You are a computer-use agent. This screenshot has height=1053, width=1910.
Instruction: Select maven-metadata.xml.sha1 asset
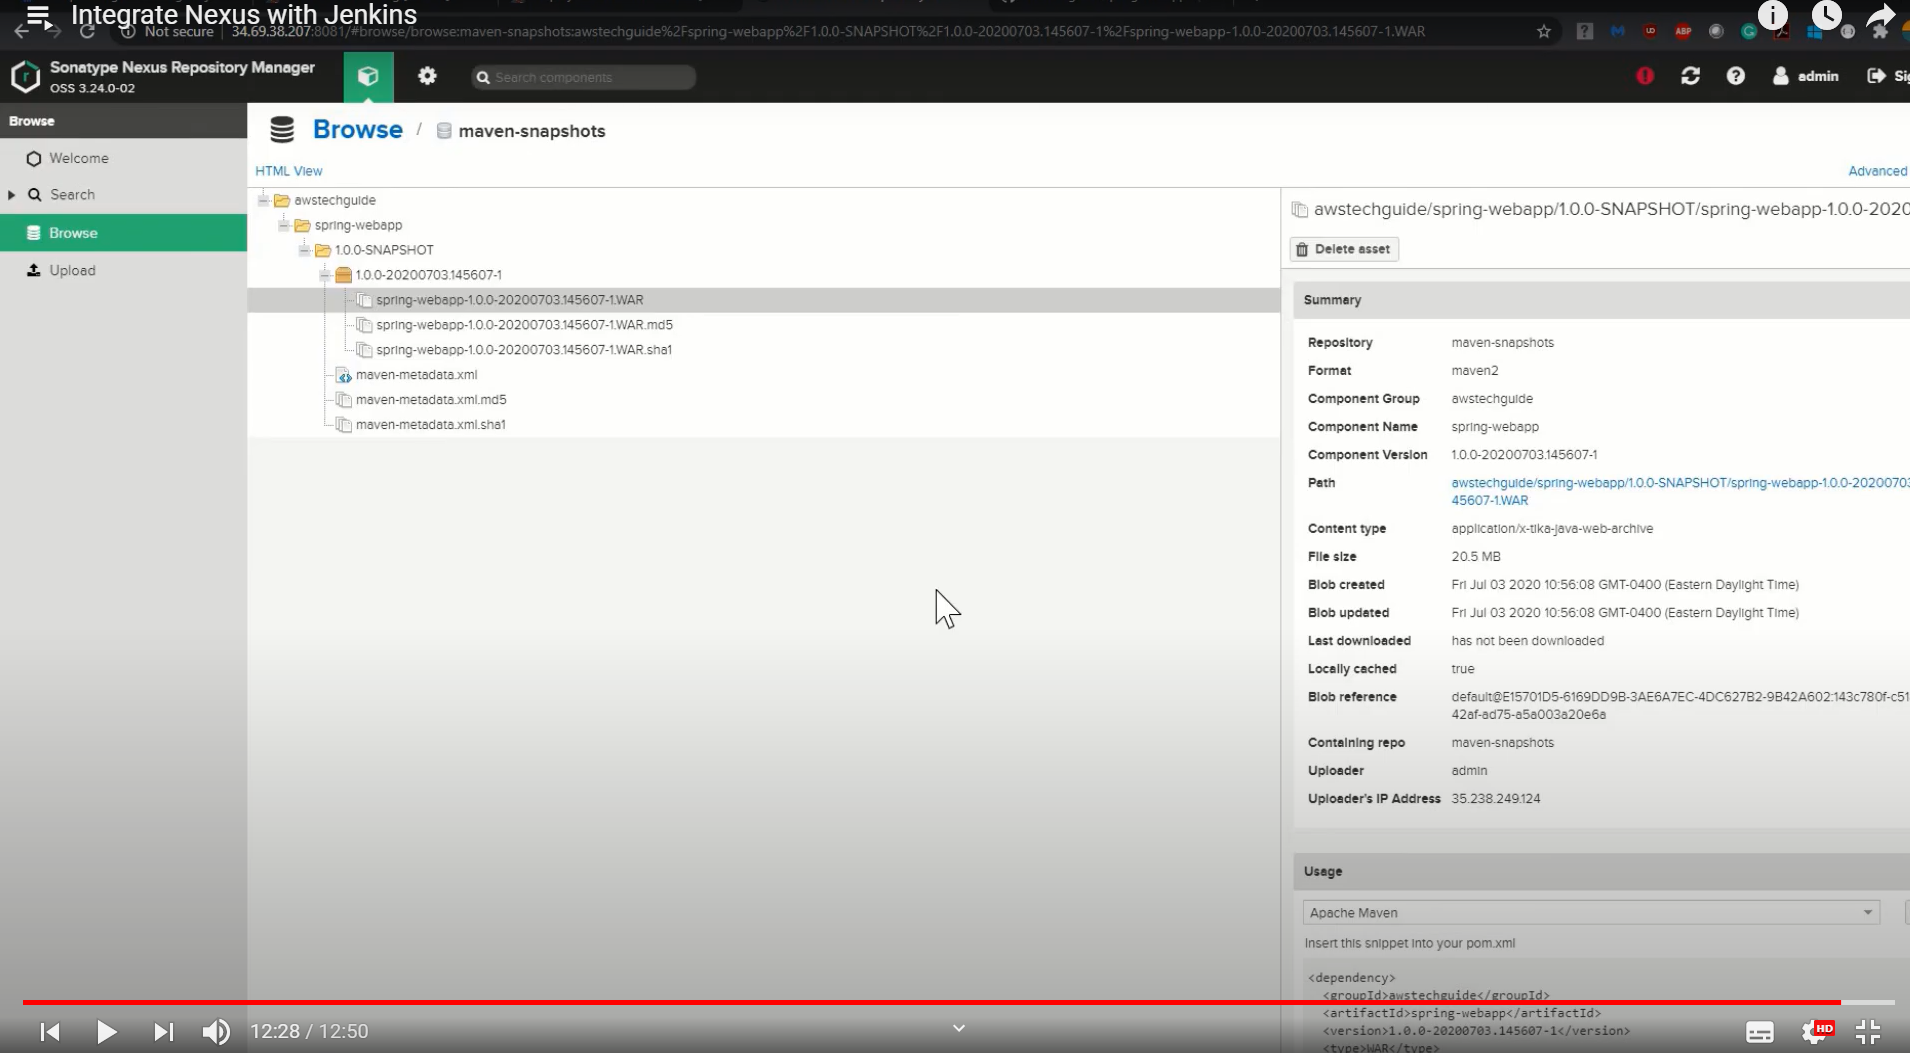coord(430,425)
